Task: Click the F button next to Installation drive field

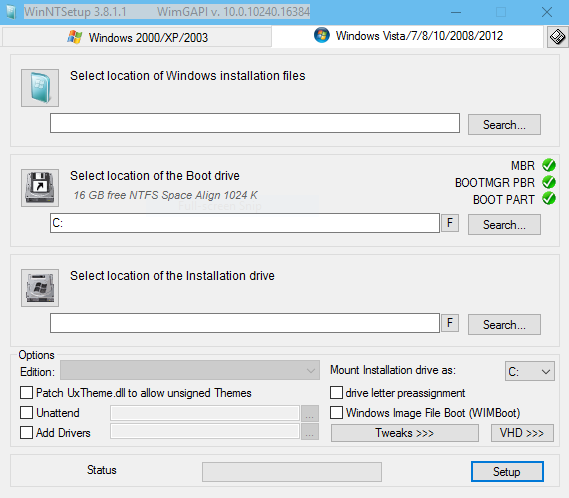Action: [450, 323]
